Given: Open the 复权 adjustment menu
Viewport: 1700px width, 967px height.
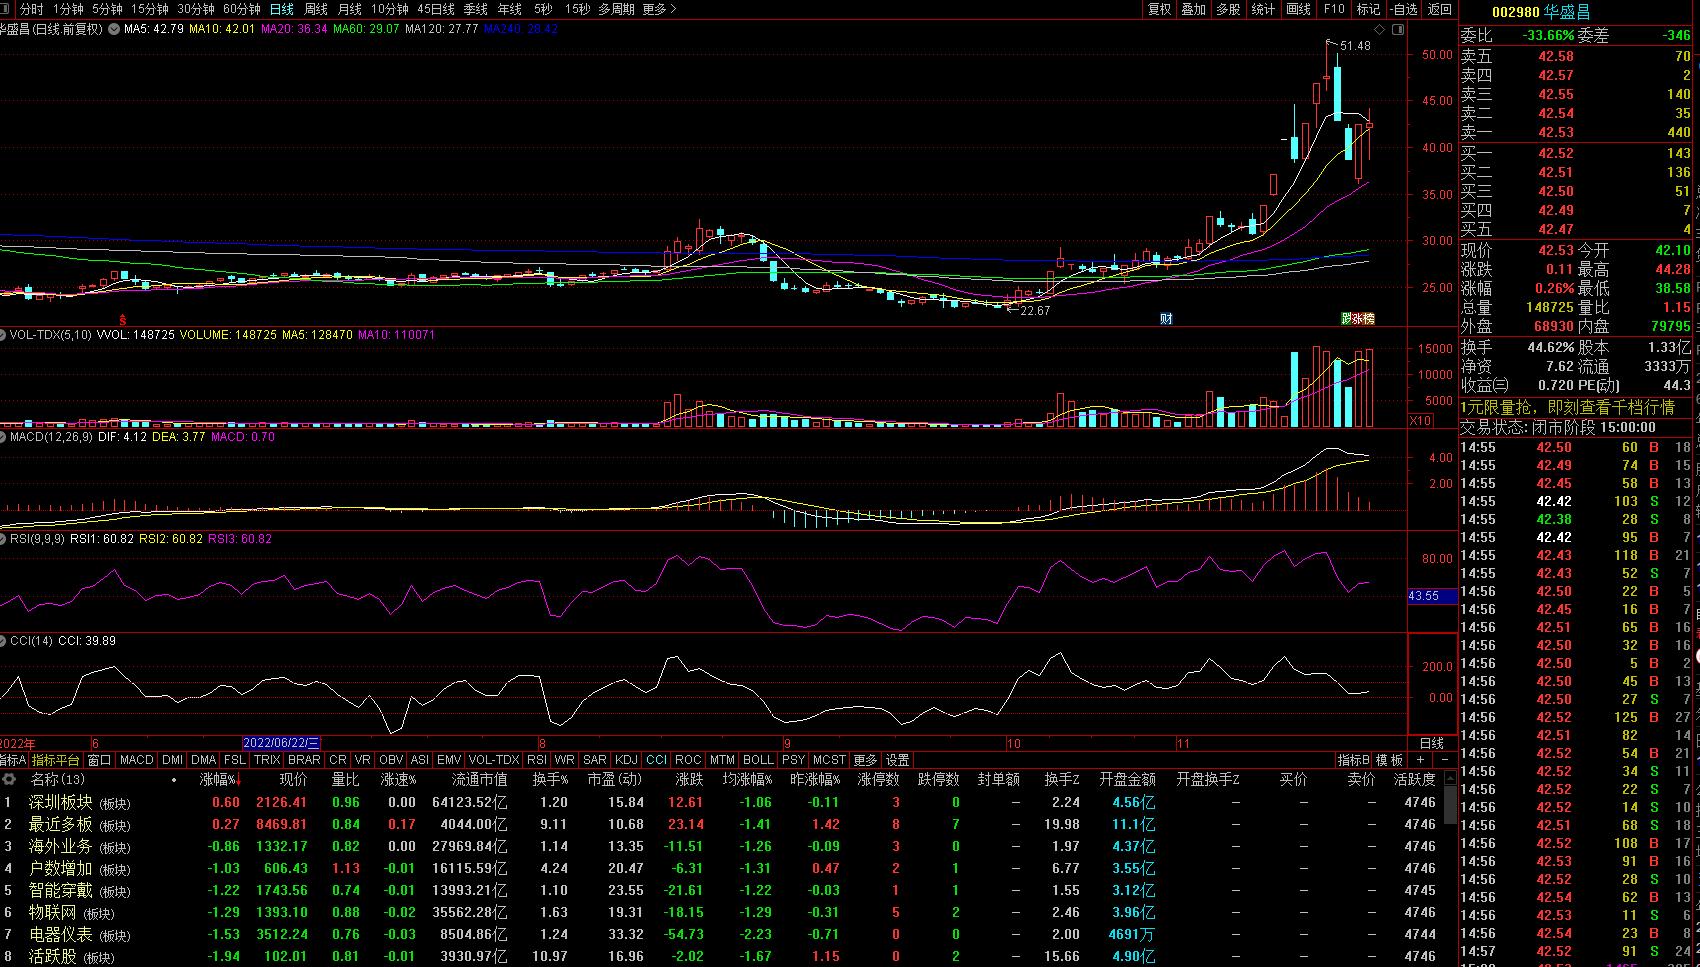Looking at the screenshot, I should click(1160, 9).
